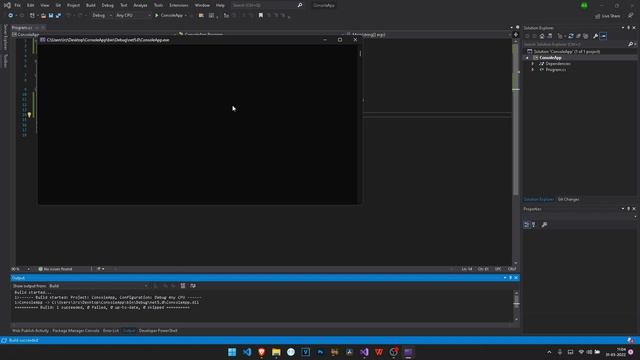The width and height of the screenshot is (640, 360).
Task: Select Program.cs in Solution Explorer
Action: tap(556, 70)
